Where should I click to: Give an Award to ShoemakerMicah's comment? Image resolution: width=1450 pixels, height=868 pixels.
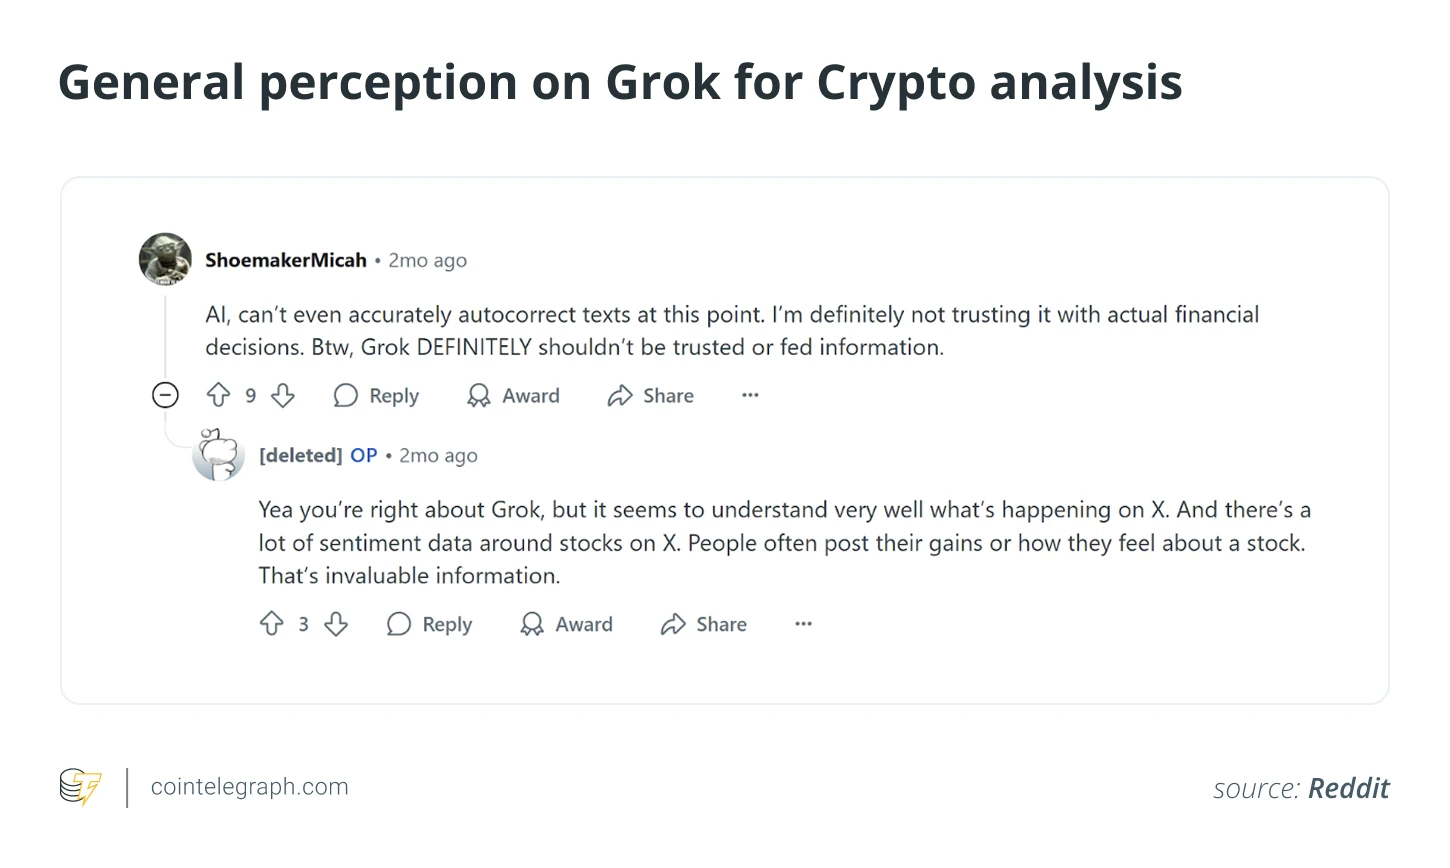click(x=512, y=395)
